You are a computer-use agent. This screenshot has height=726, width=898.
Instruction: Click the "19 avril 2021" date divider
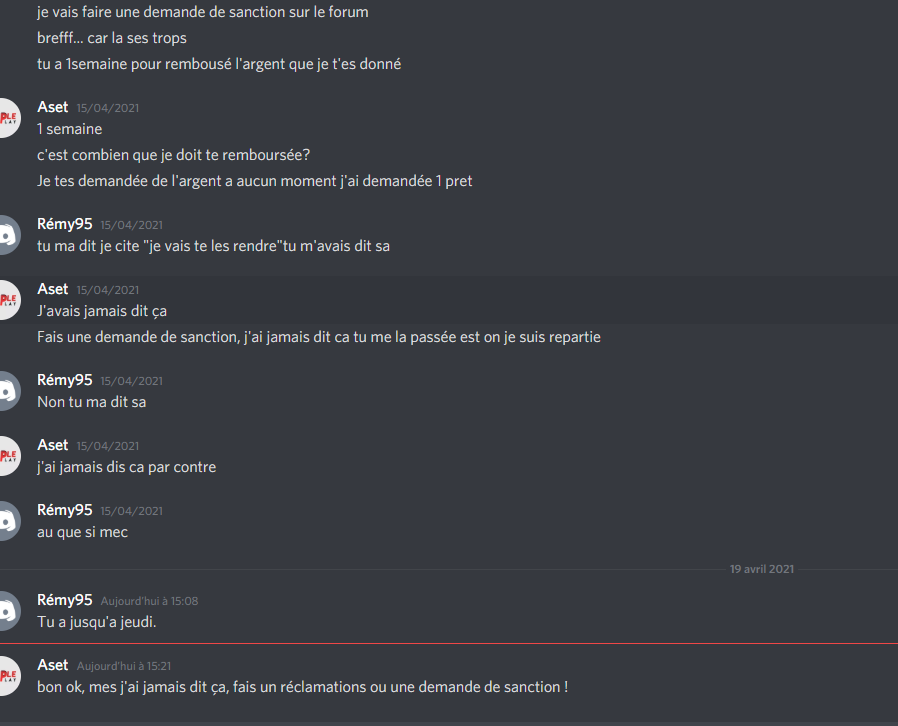point(762,569)
